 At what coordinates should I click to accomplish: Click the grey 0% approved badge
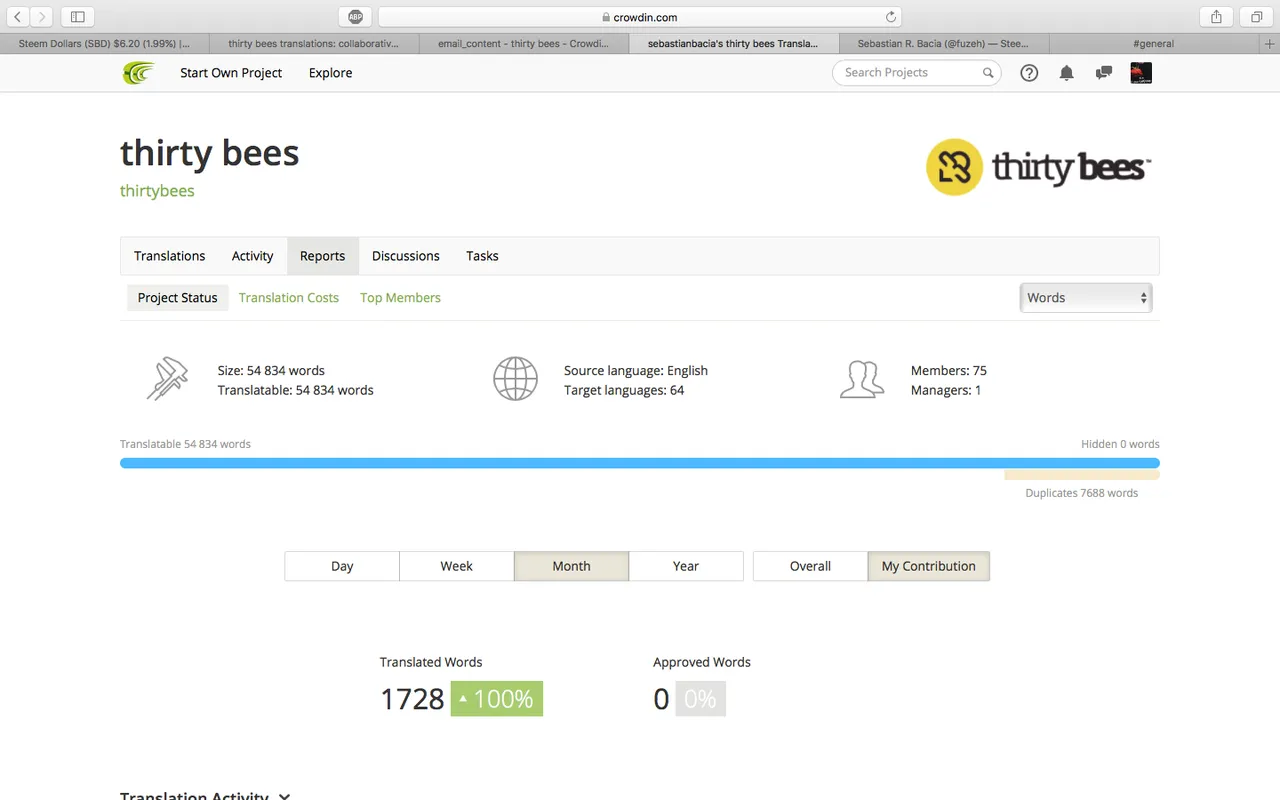point(700,699)
